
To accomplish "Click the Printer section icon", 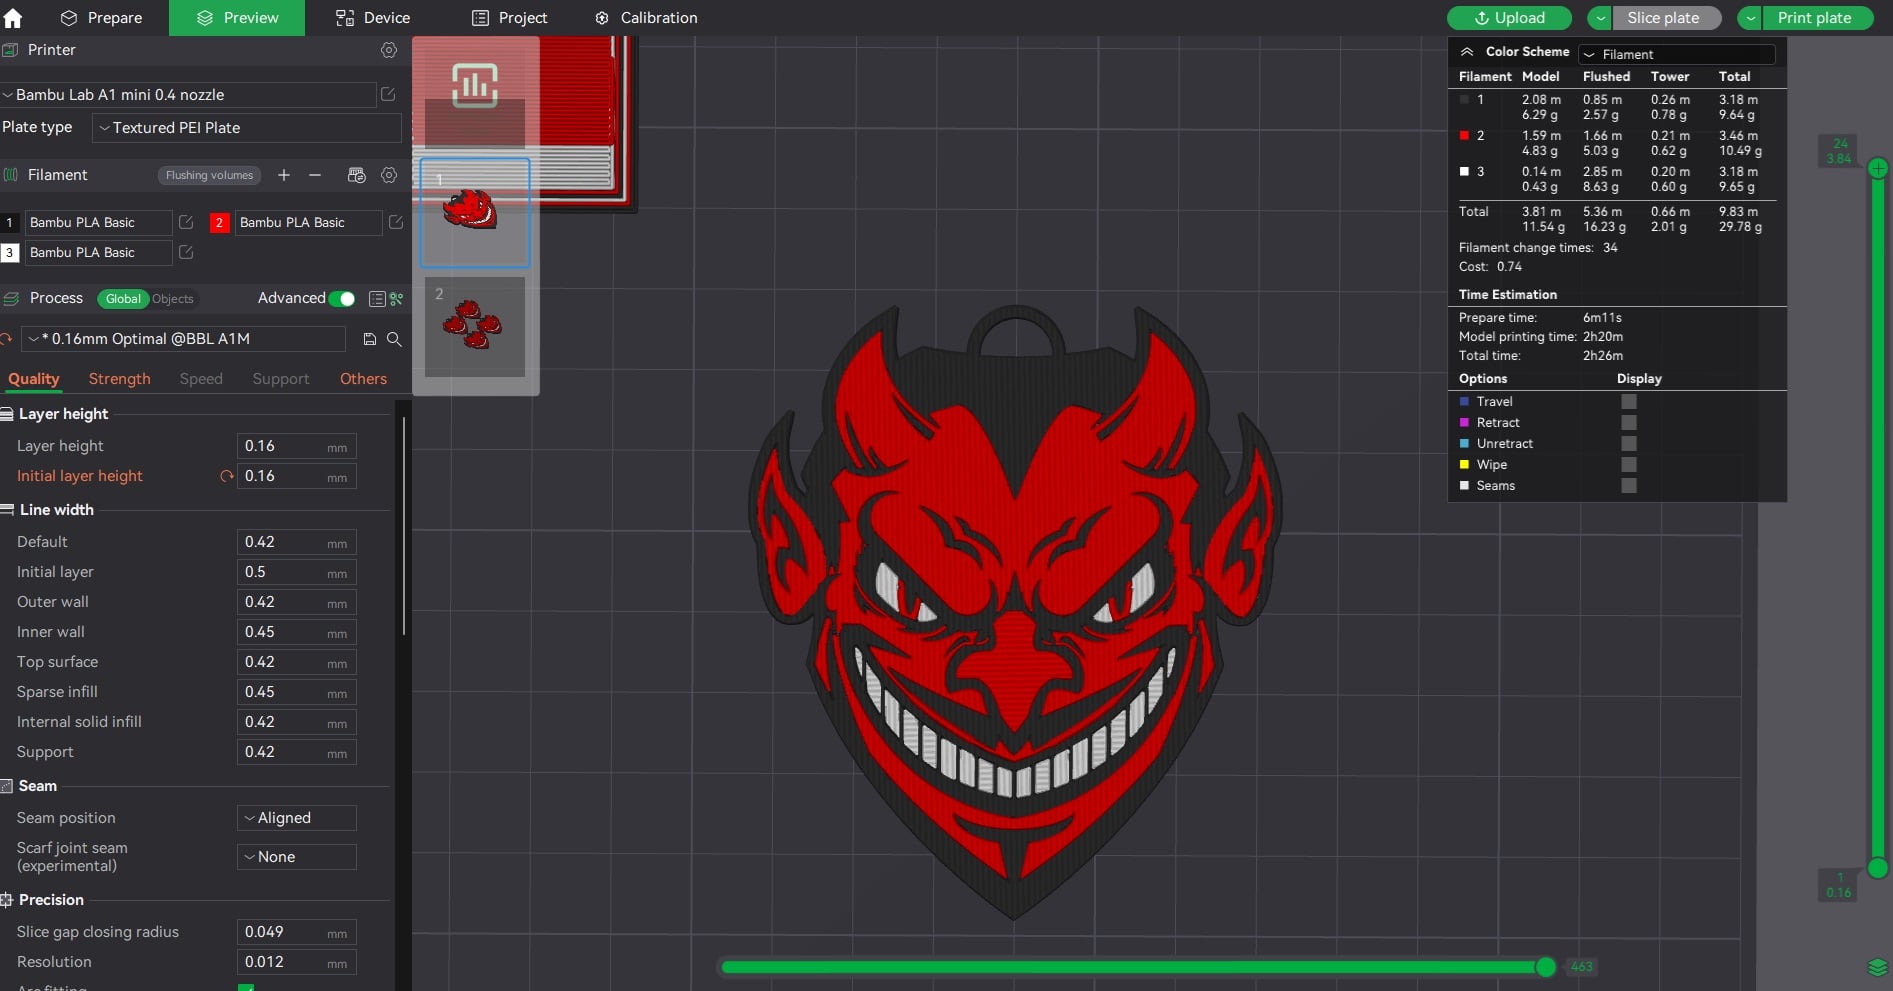I will coord(10,50).
